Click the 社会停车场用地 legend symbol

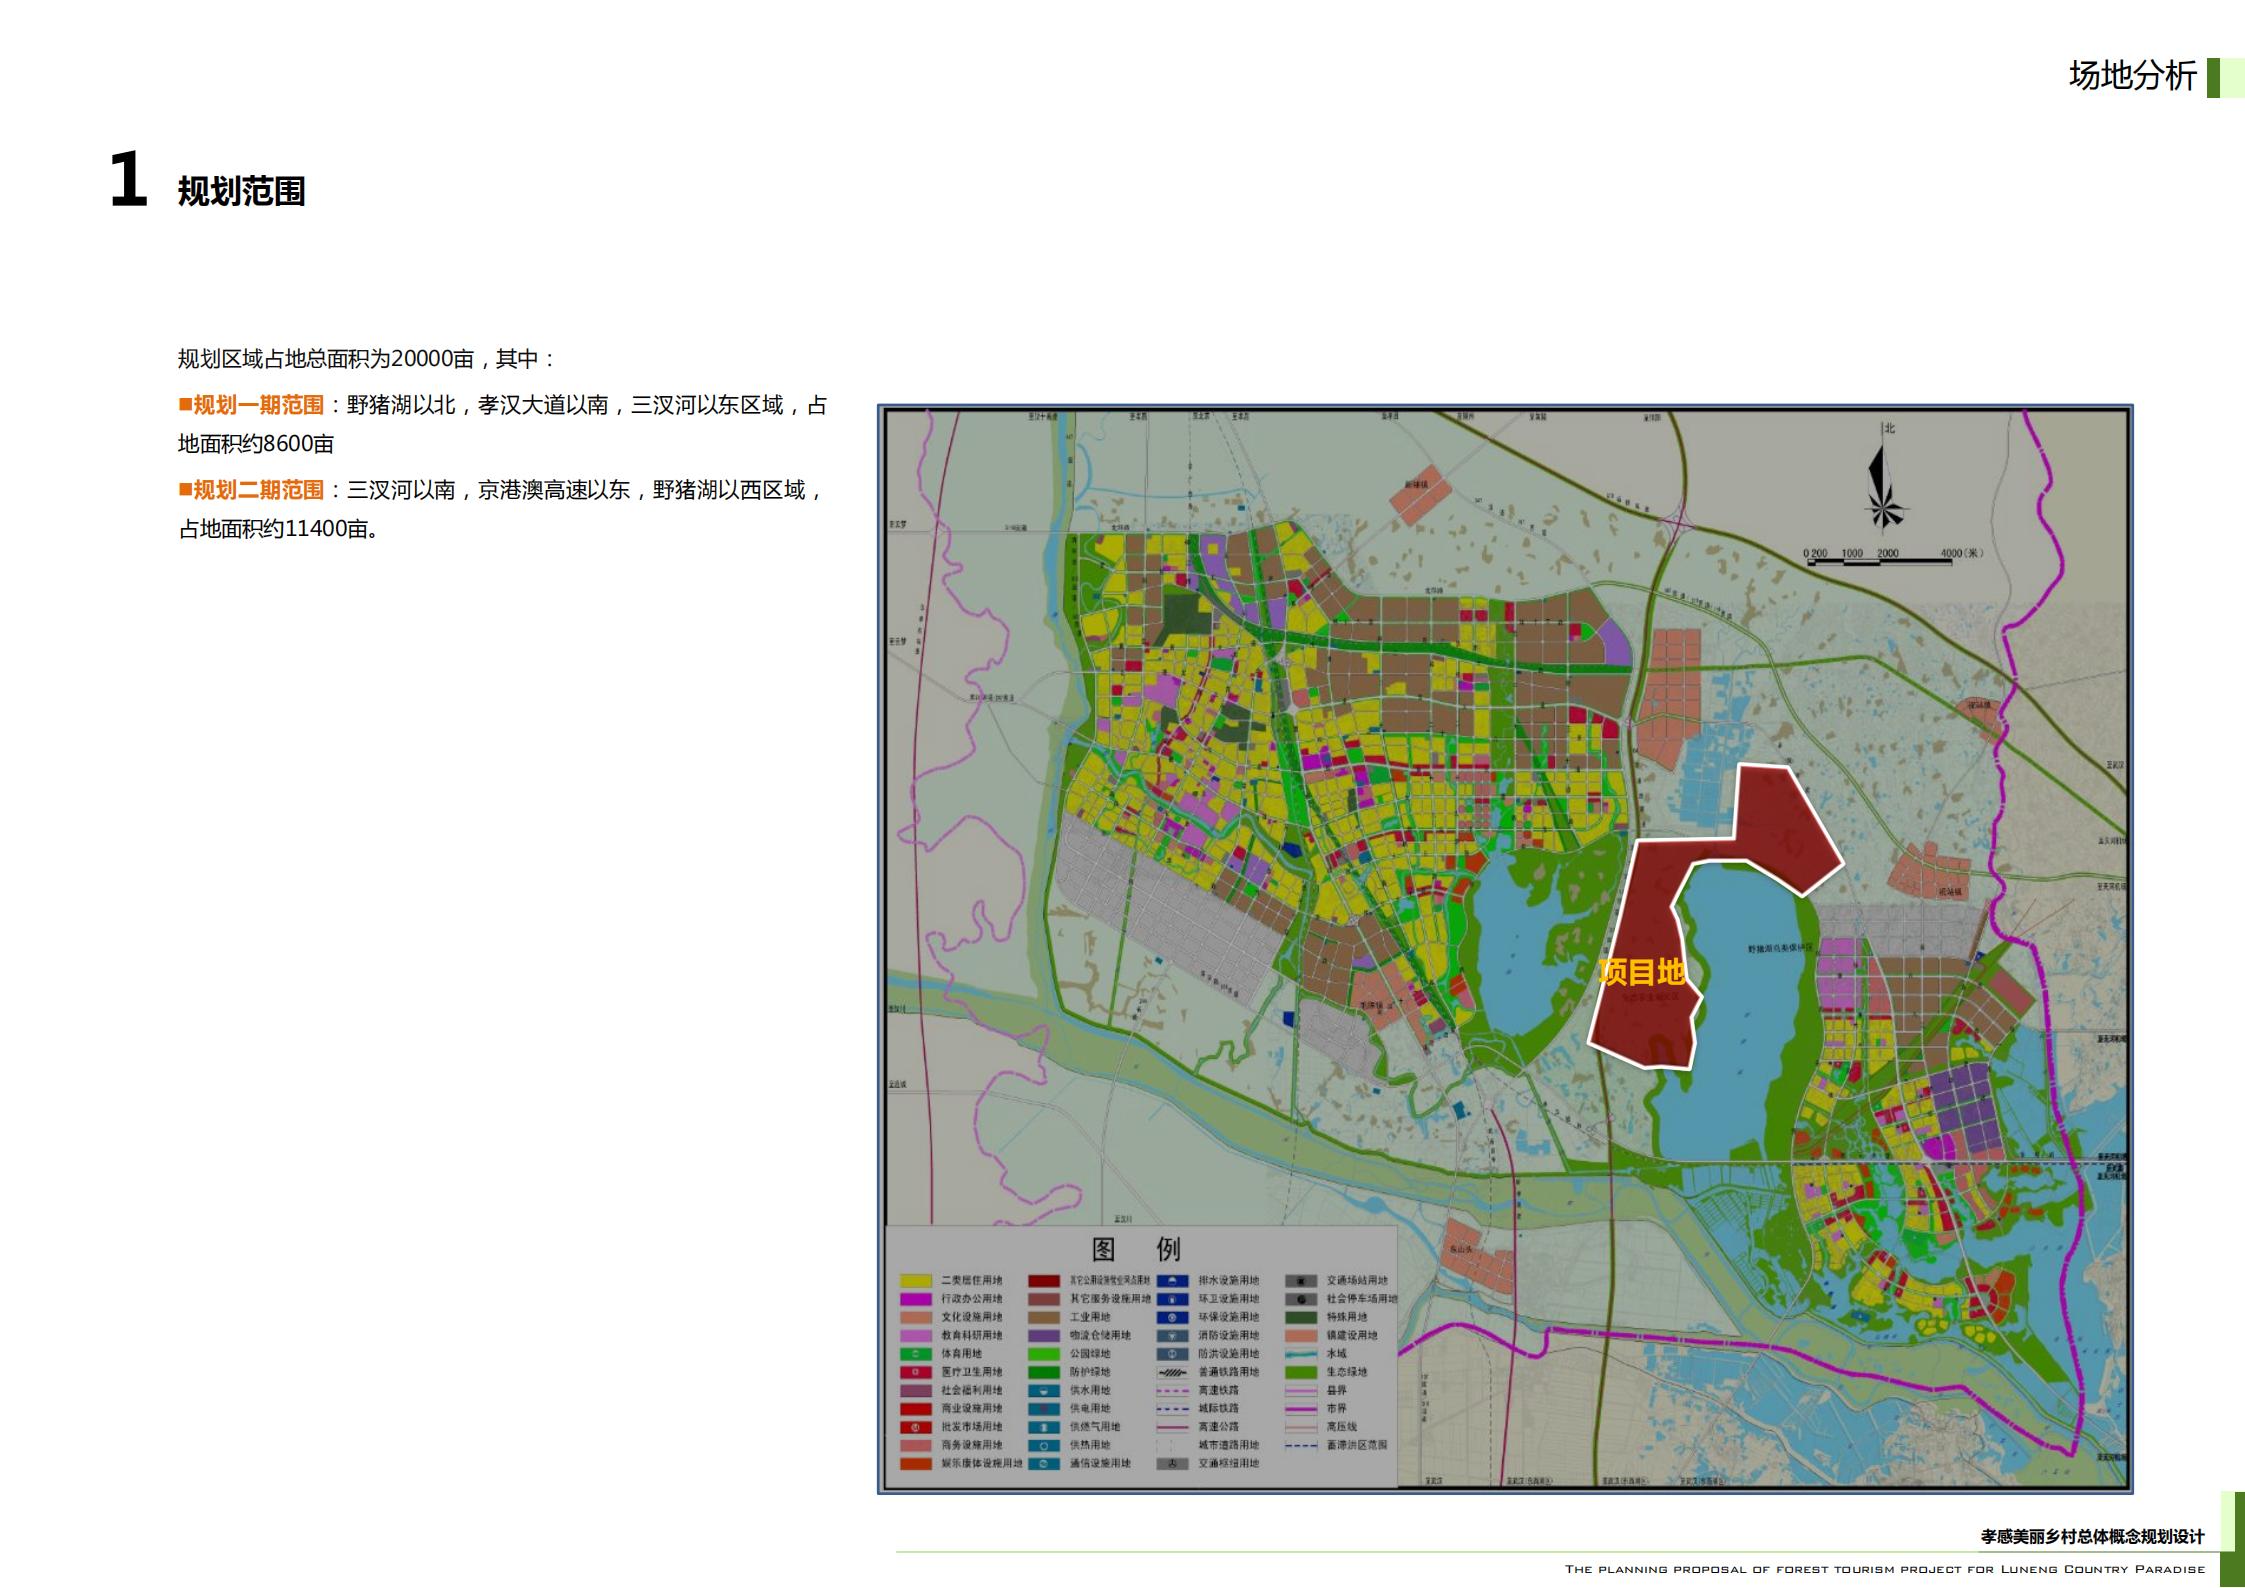(1301, 1299)
